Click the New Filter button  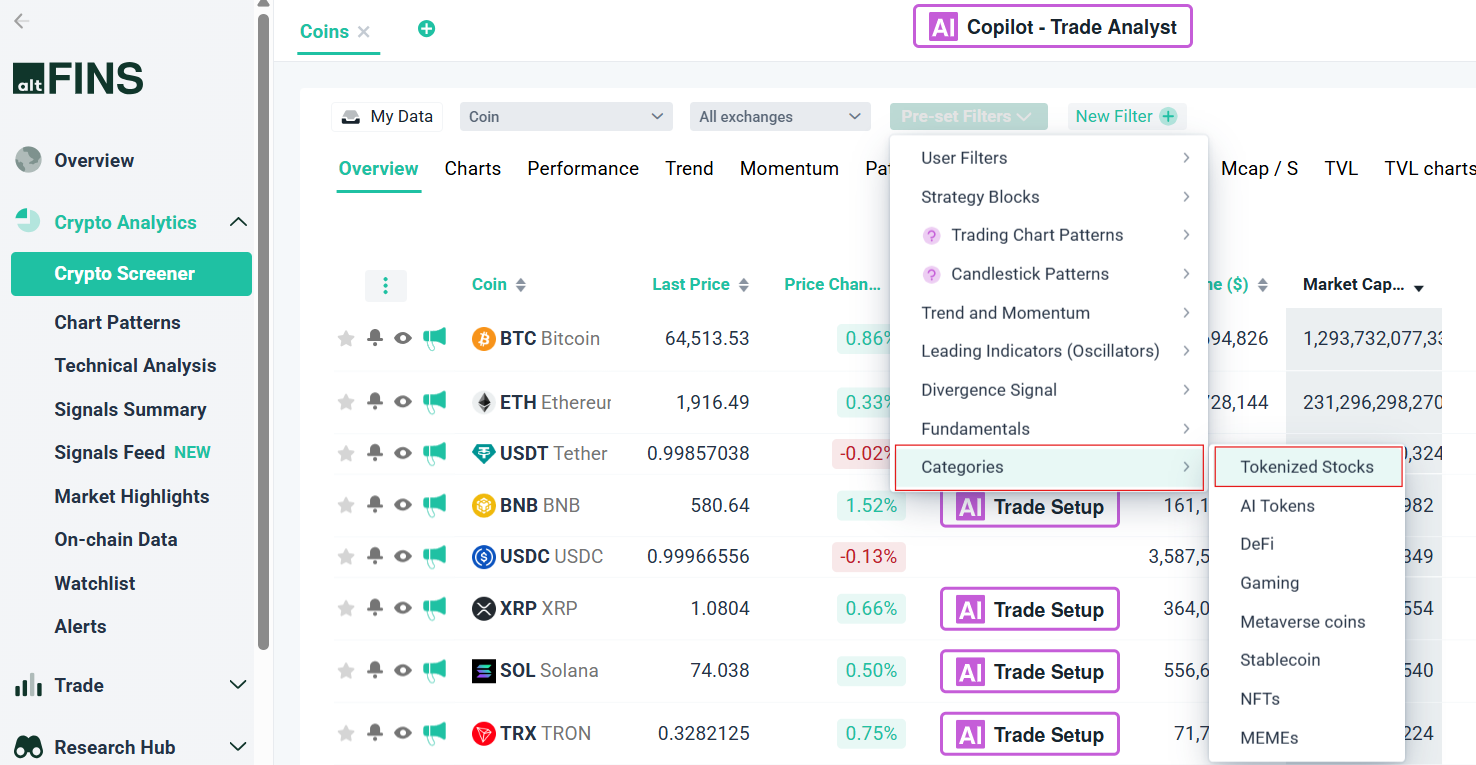1127,116
